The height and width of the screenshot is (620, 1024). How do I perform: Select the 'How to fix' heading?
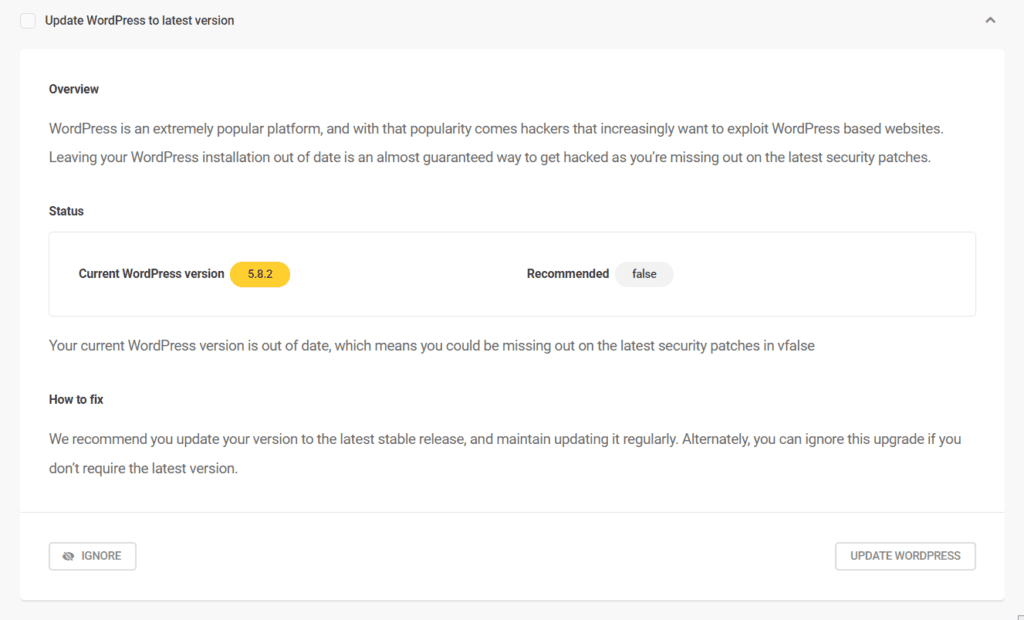76,400
